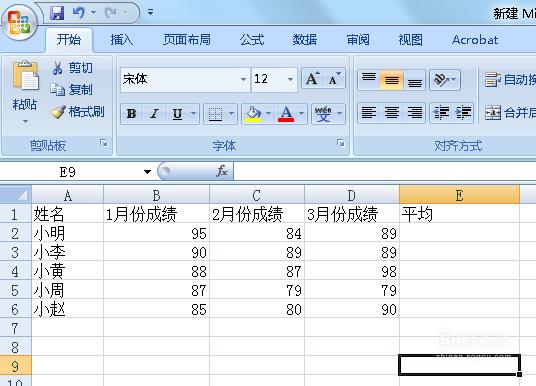Image resolution: width=536 pixels, height=386 pixels.
Task: Click inside the formula bar
Action: [x=385, y=171]
